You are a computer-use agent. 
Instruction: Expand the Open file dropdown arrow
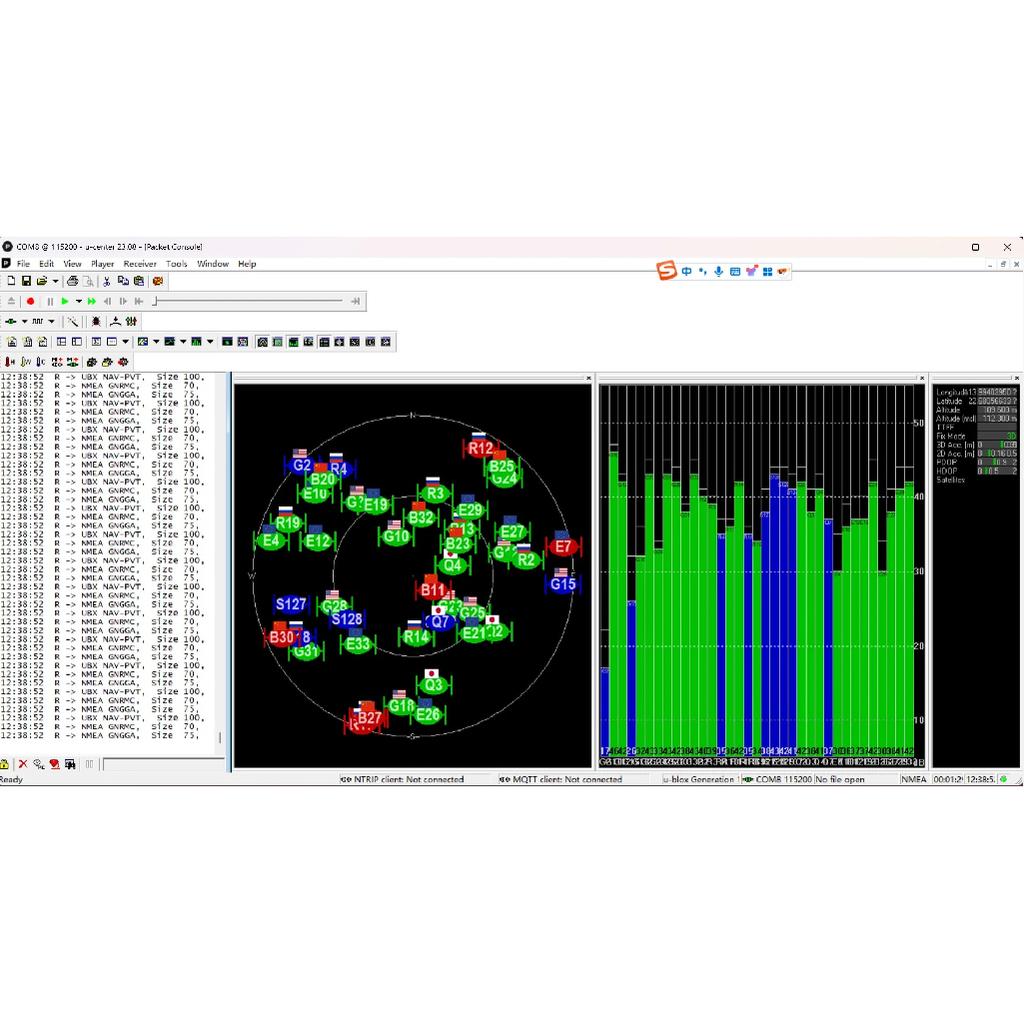56,281
